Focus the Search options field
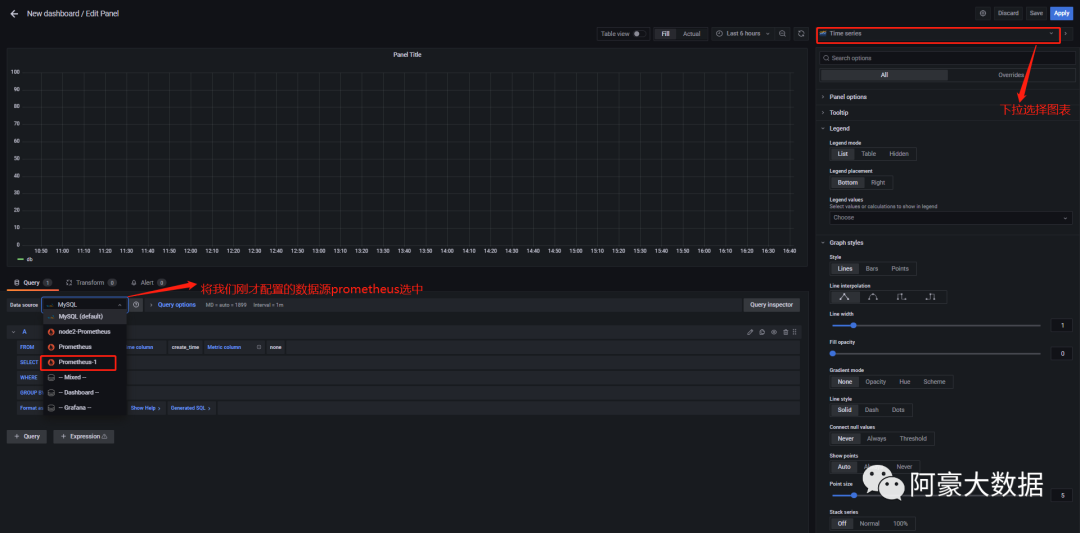 click(x=946, y=58)
